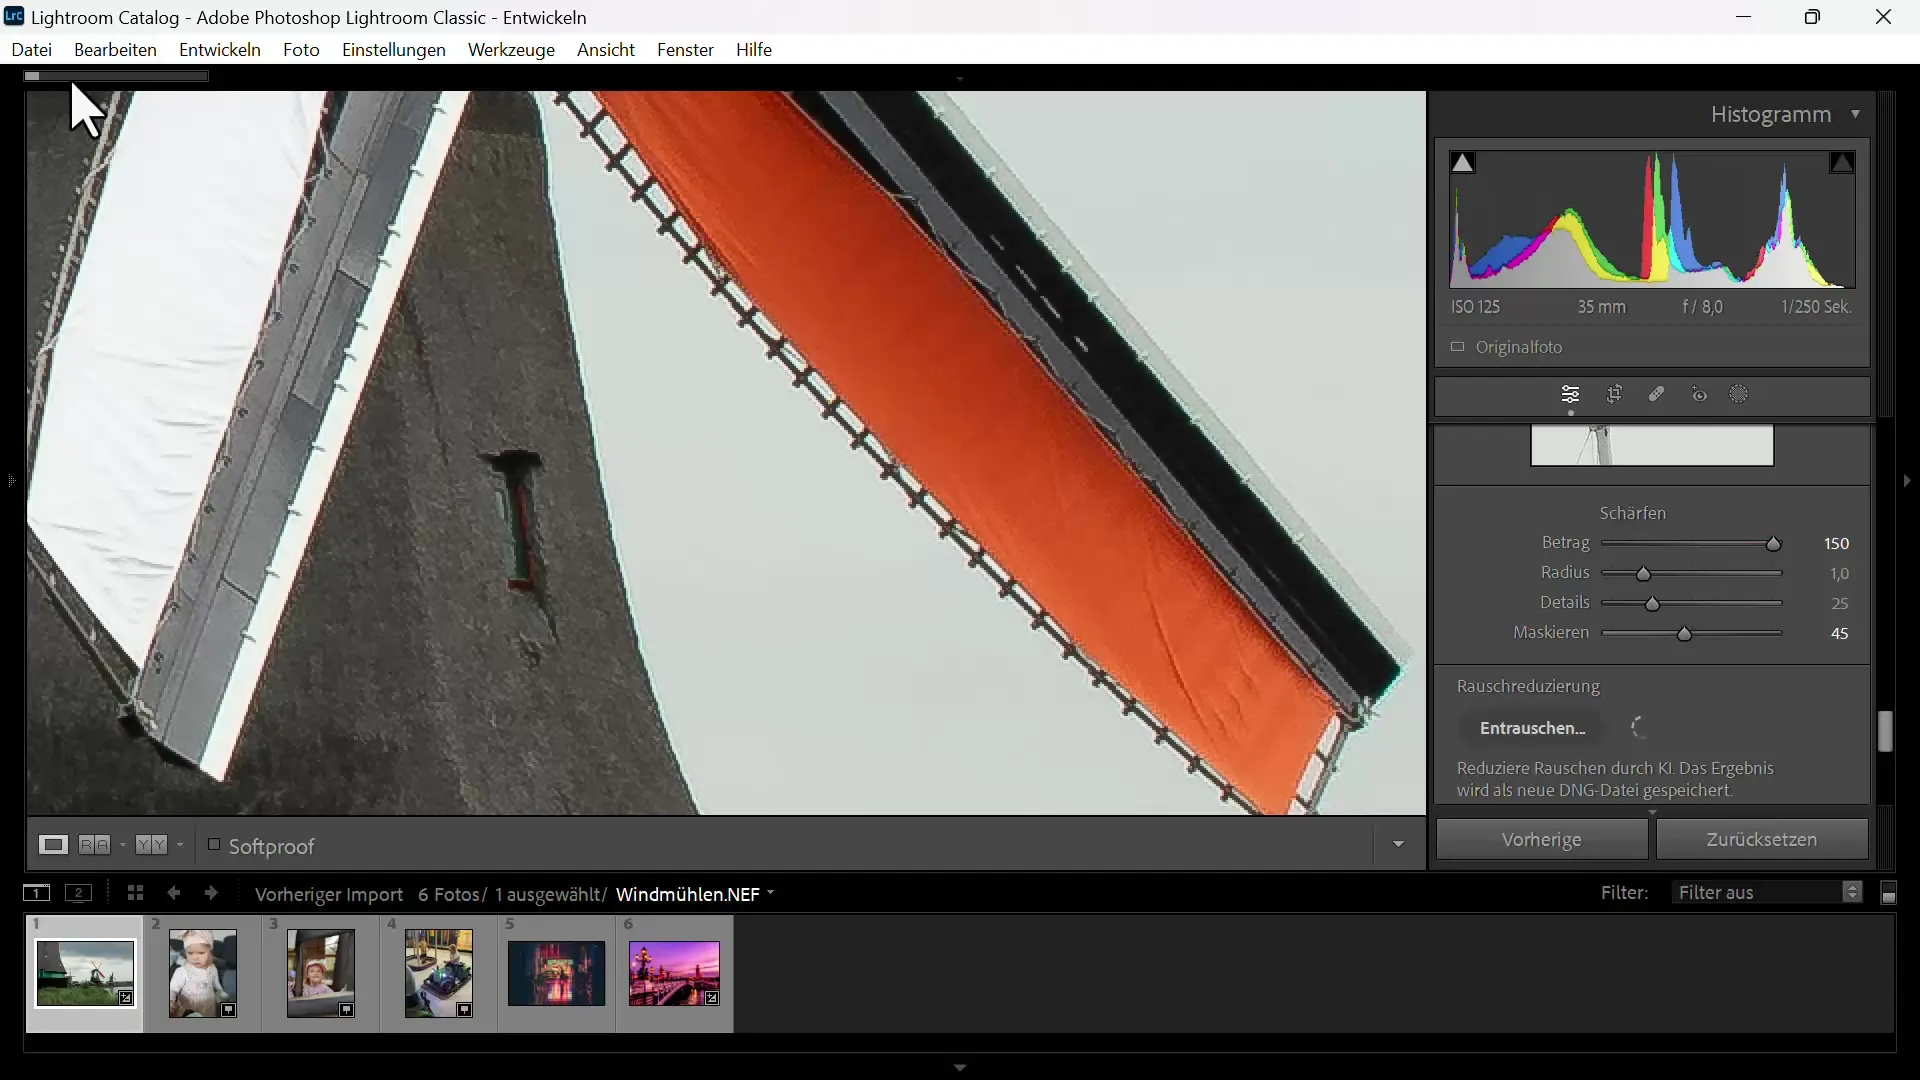Select child in window thumbnail 3
The height and width of the screenshot is (1080, 1920).
pos(321,974)
